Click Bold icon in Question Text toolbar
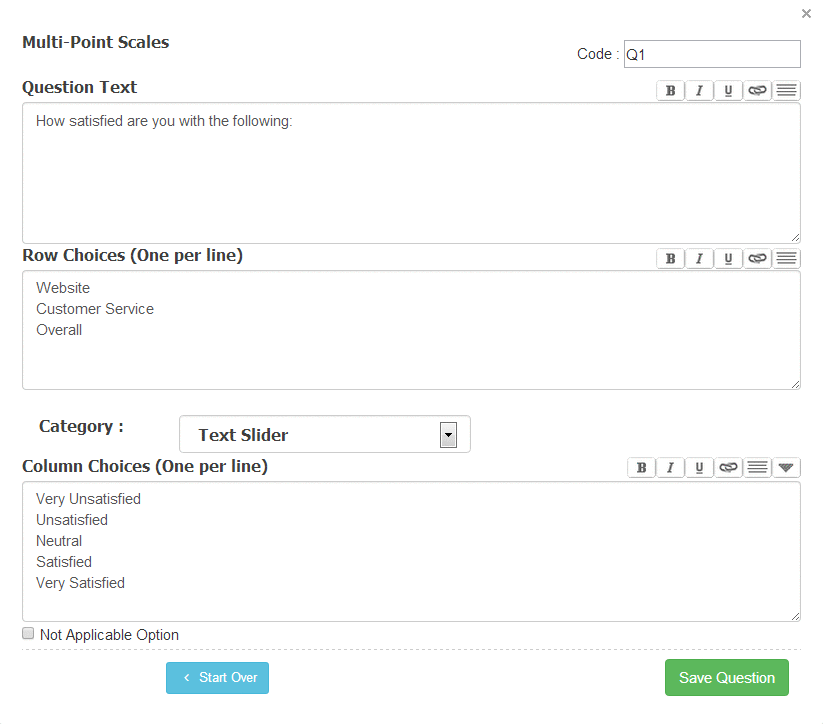The height and width of the screenshot is (724, 823). coord(670,91)
